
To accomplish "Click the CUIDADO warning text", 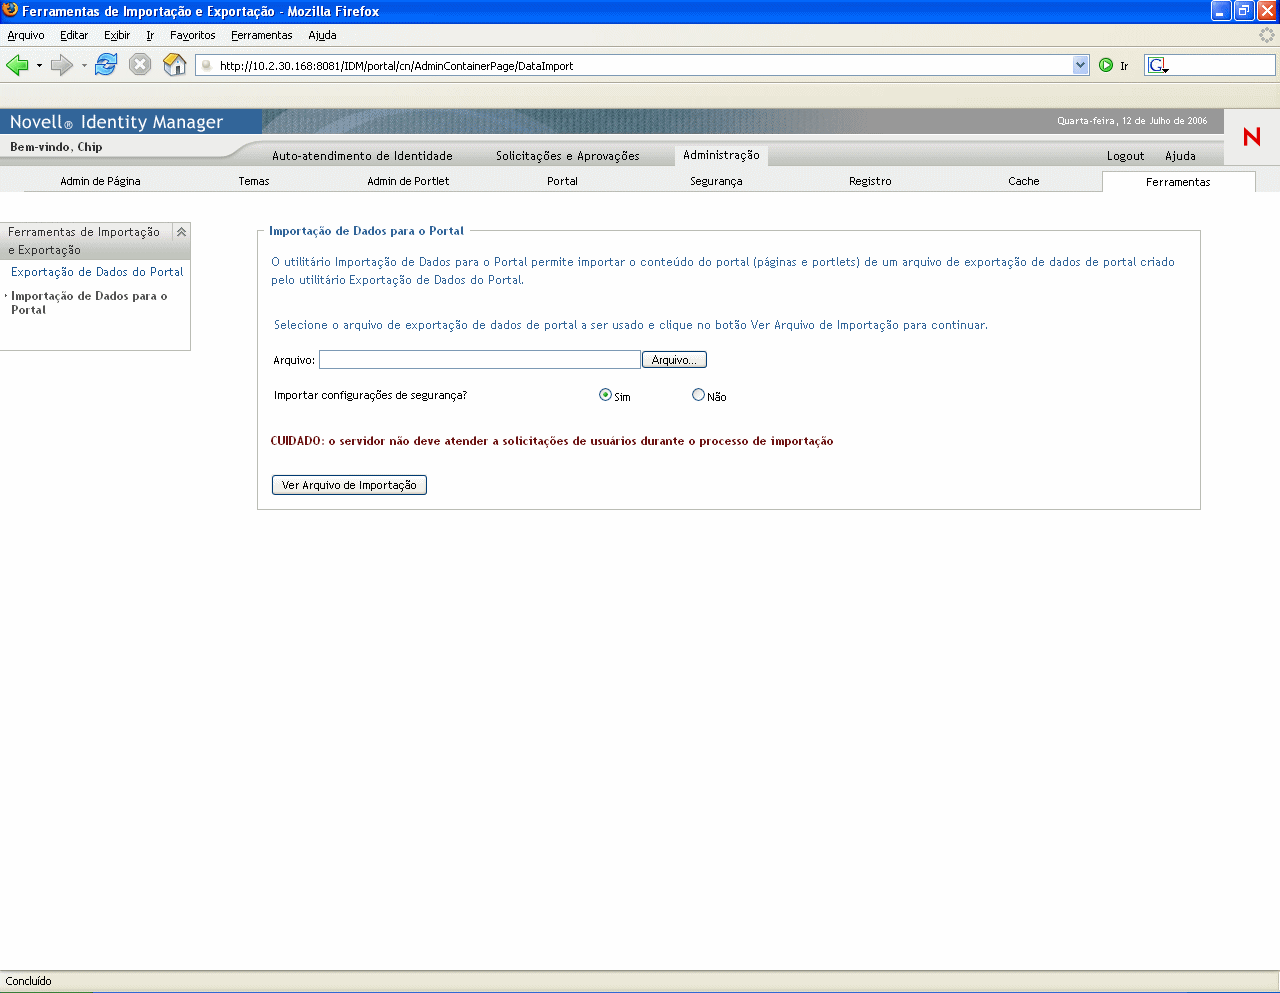I will coord(552,441).
